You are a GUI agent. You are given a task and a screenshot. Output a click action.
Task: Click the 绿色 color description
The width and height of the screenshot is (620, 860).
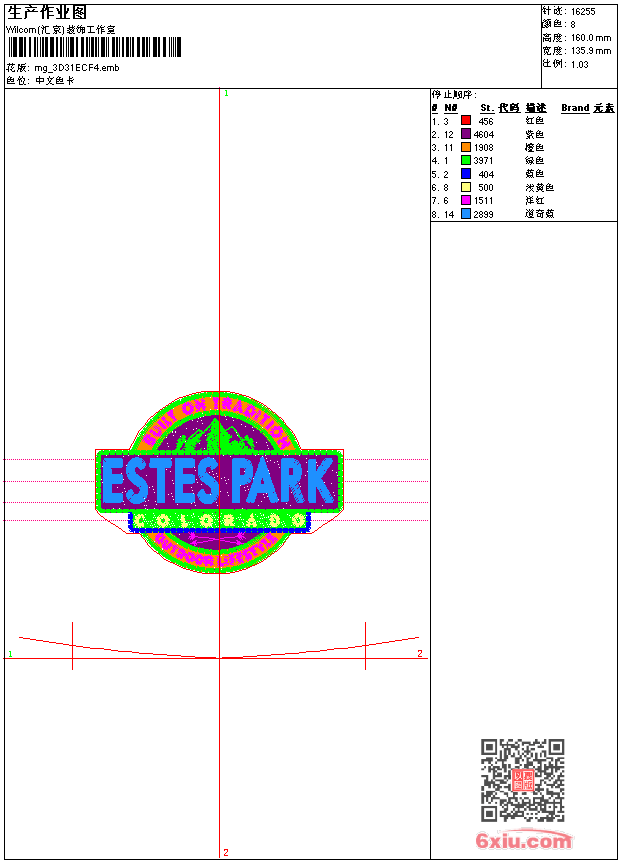tap(535, 160)
